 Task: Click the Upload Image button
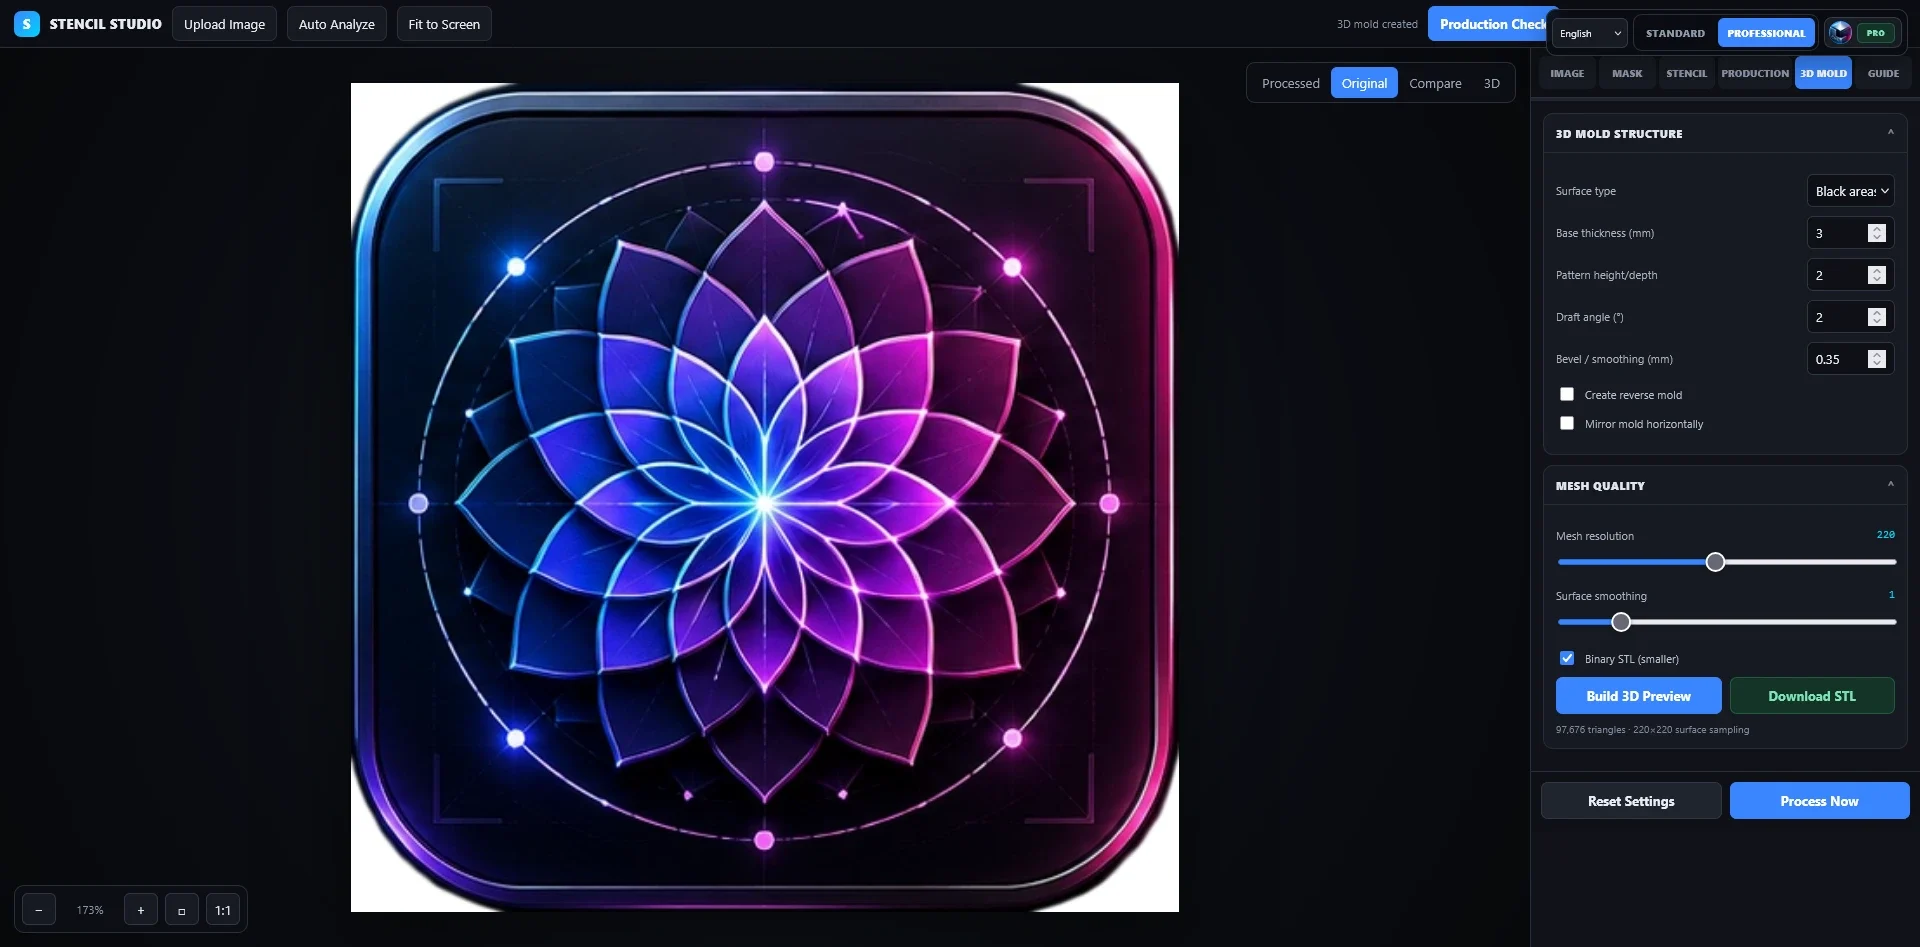(x=224, y=24)
